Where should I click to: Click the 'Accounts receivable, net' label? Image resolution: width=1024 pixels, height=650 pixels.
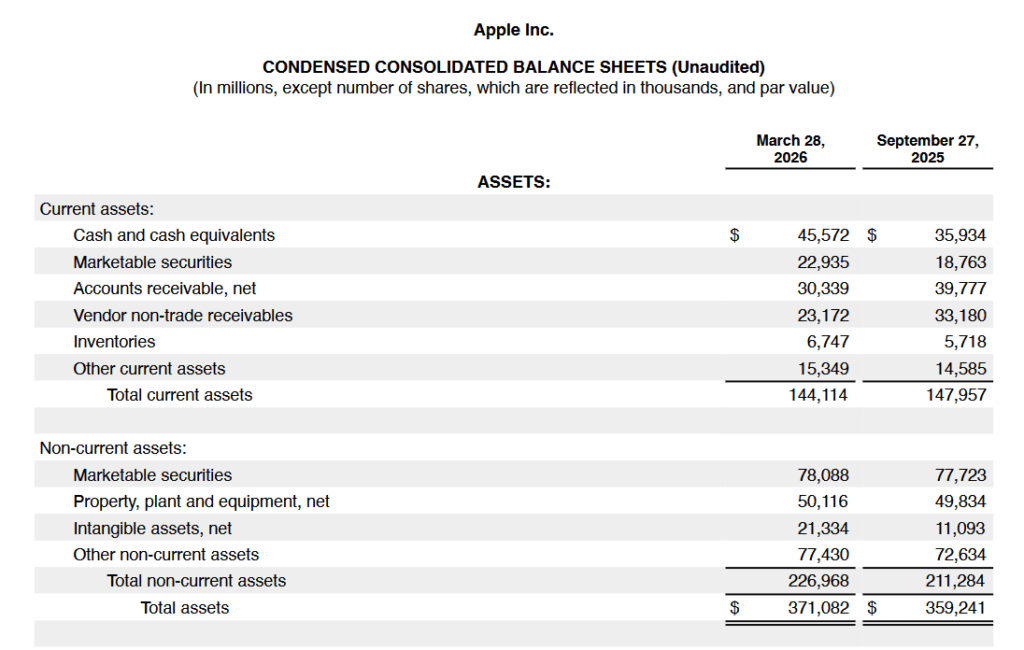click(165, 289)
